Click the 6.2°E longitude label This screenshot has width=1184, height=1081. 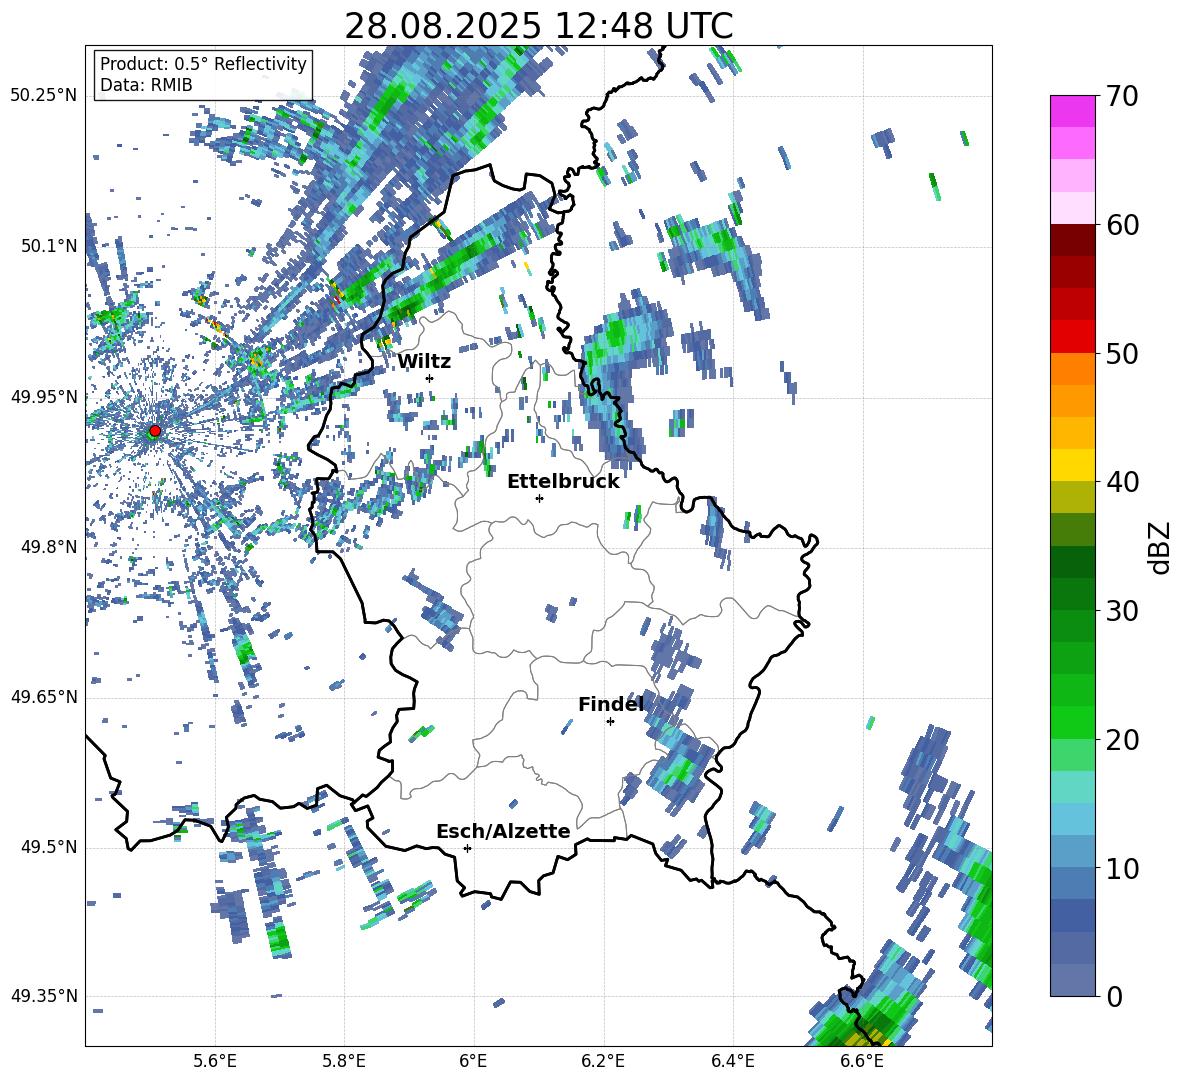click(603, 1062)
